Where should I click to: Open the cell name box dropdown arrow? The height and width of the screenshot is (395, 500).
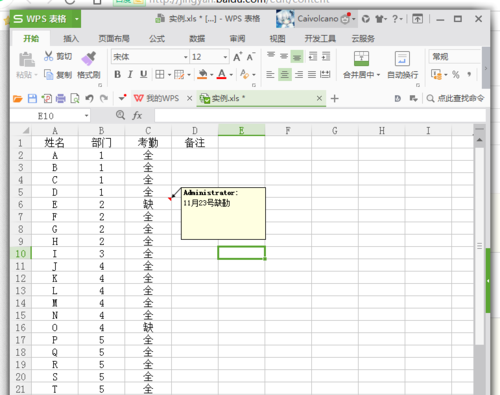point(86,116)
